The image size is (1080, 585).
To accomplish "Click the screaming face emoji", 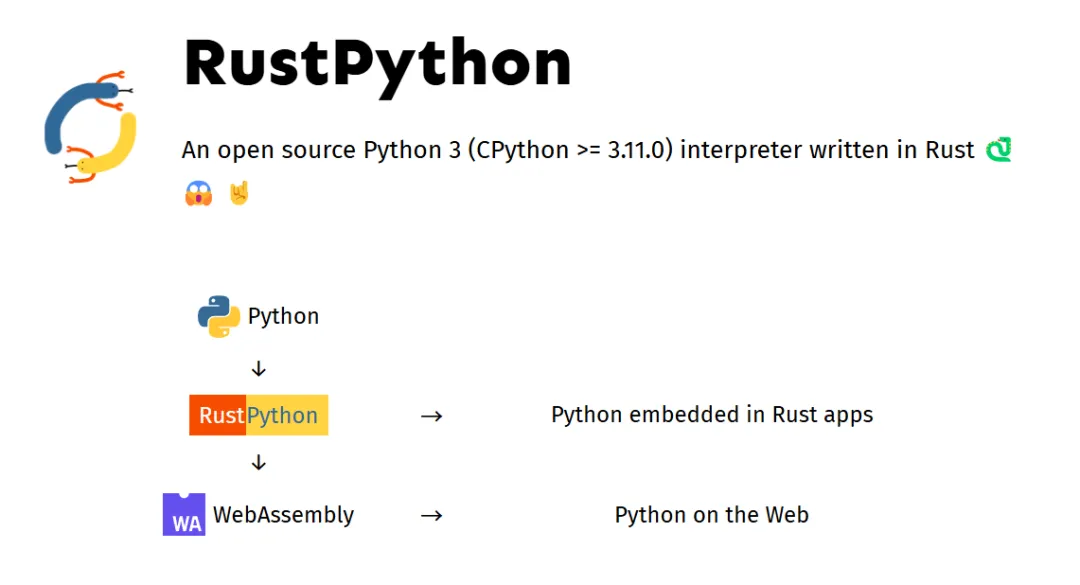I will [x=198, y=193].
